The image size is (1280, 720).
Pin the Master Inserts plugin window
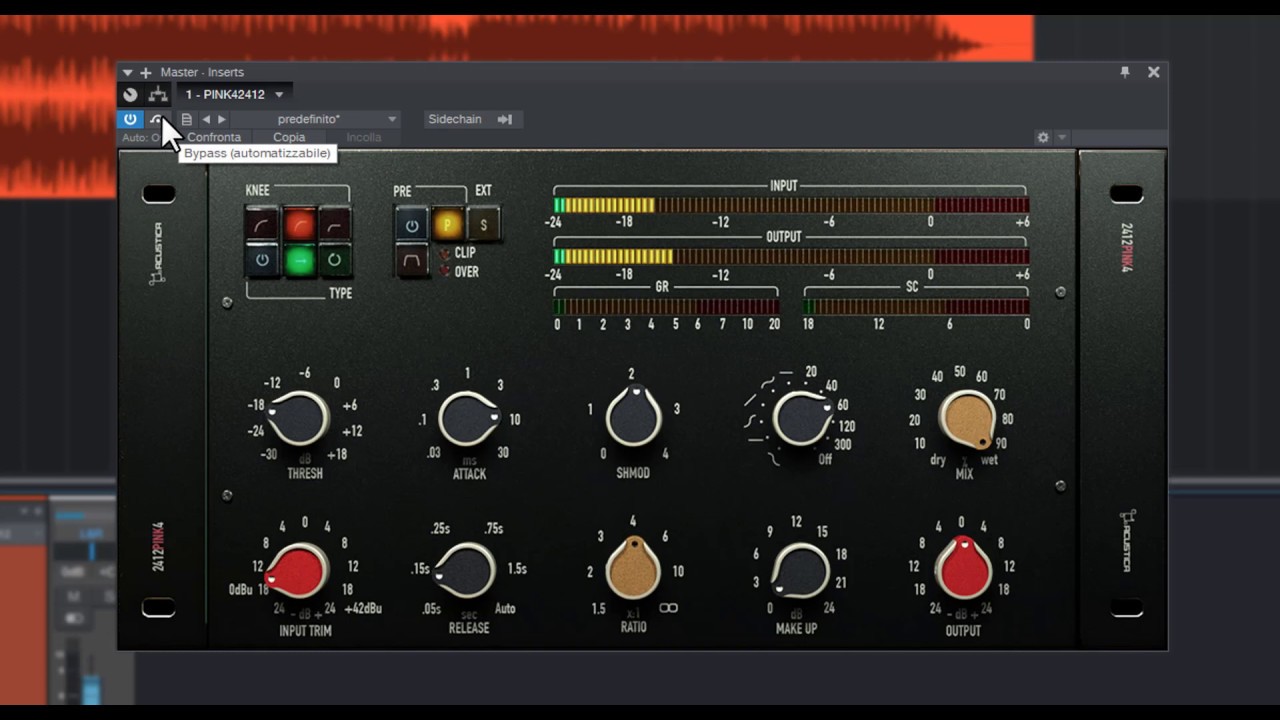pyautogui.click(x=1125, y=72)
